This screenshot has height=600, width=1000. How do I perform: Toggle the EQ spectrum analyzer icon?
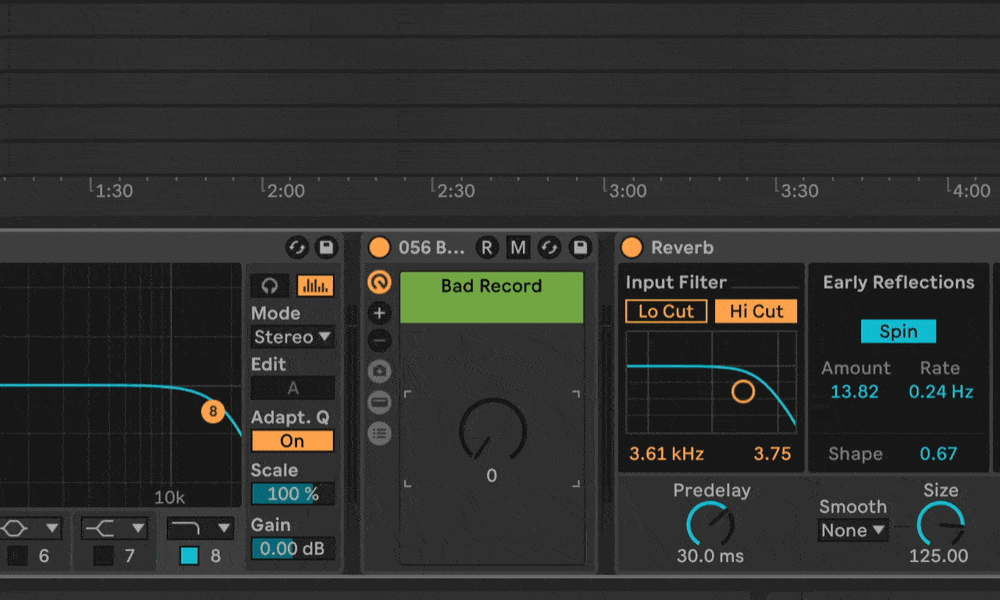pyautogui.click(x=315, y=285)
